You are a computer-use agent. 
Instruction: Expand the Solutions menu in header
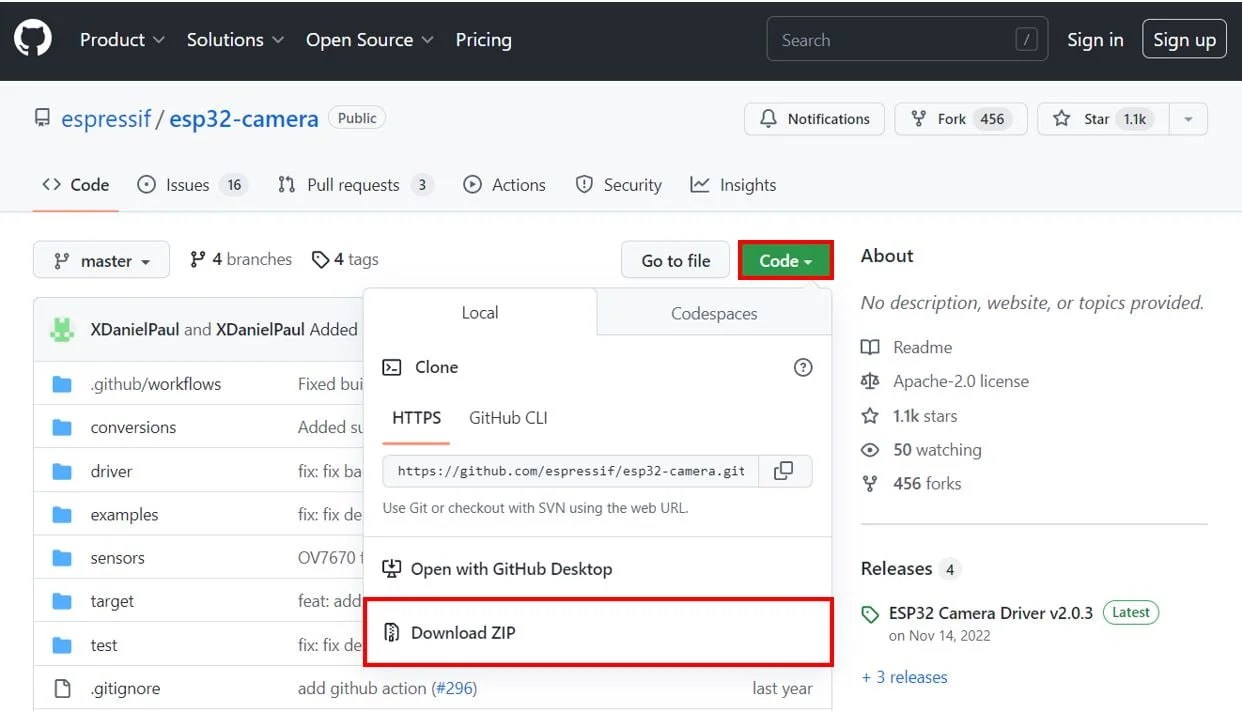point(235,40)
